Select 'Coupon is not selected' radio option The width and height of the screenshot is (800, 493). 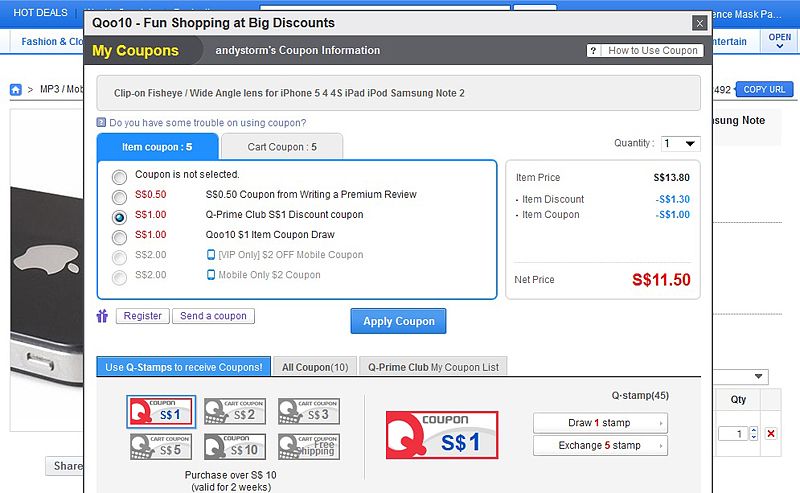120,175
